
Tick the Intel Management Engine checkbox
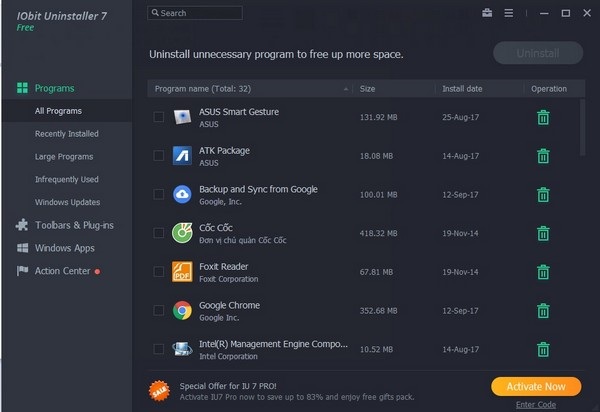158,349
